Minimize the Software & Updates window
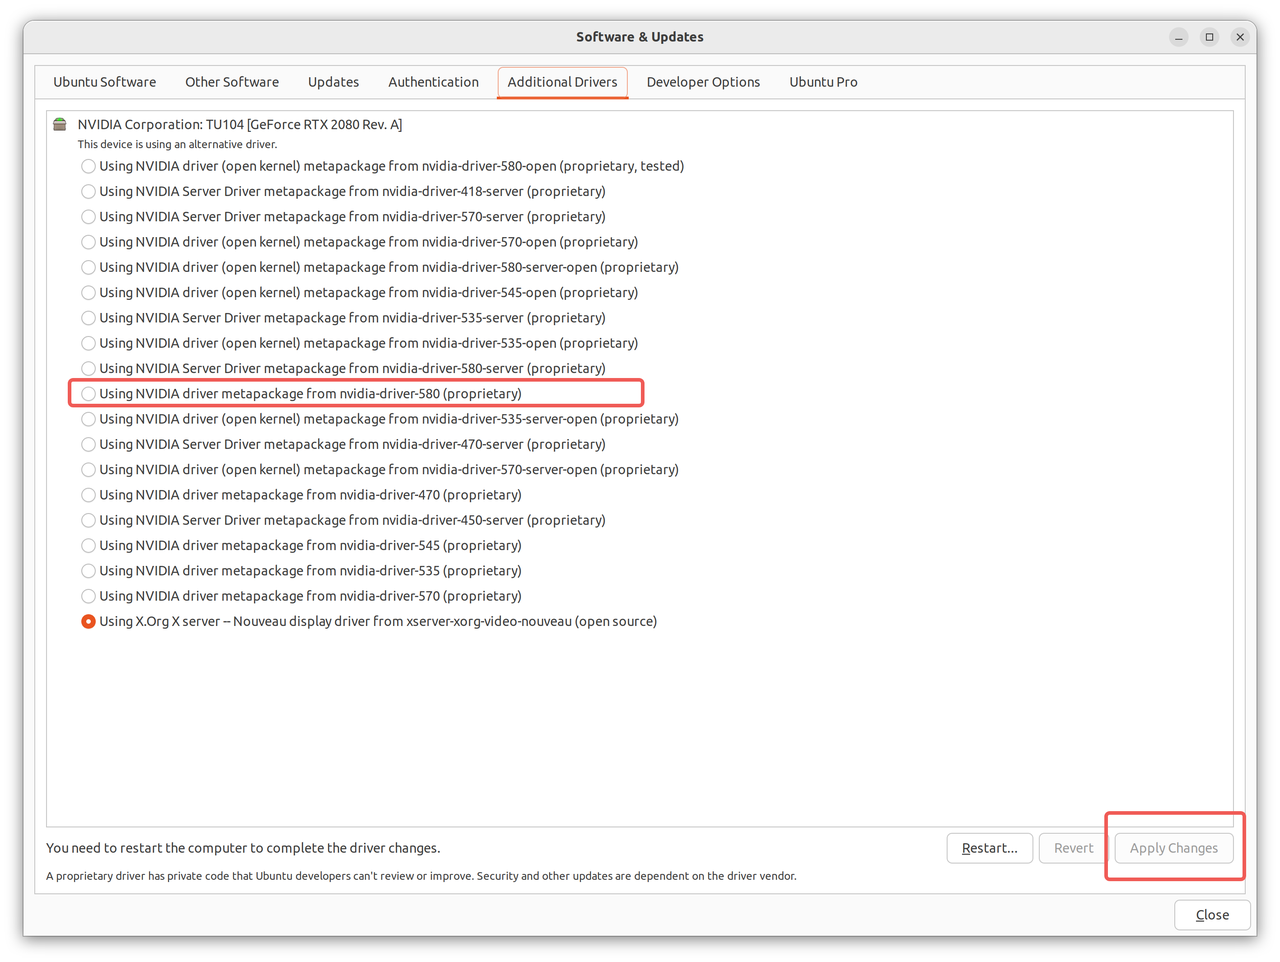 point(1179,37)
